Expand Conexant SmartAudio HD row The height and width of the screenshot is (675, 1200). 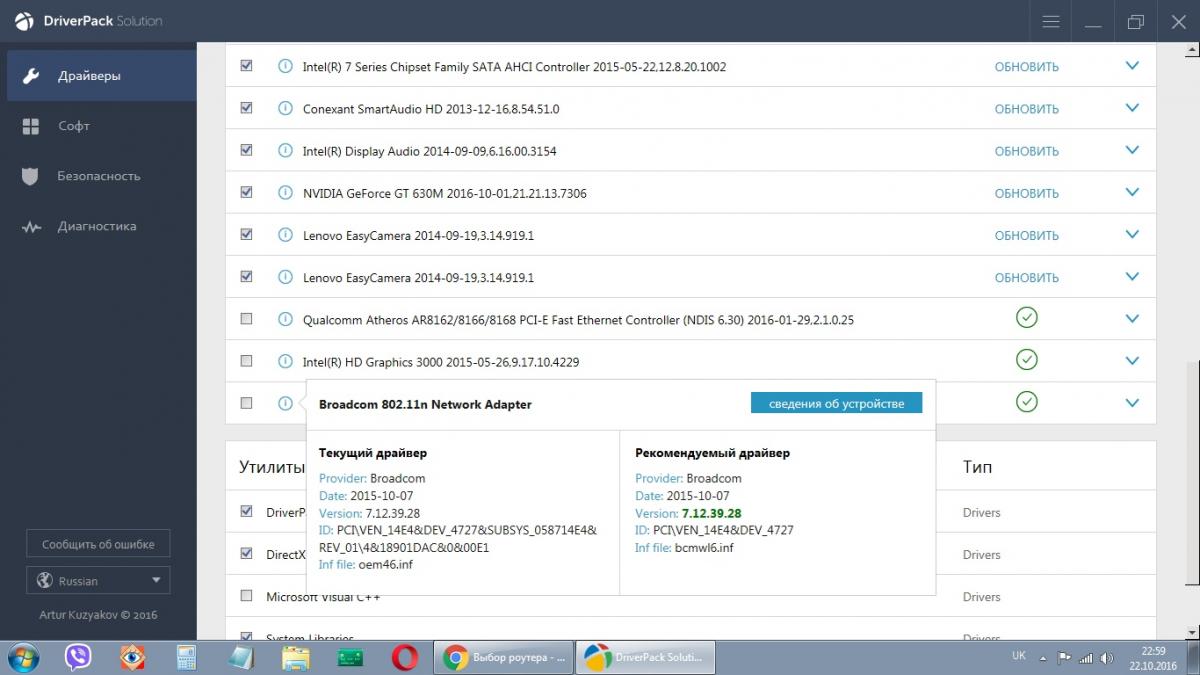pos(1132,108)
